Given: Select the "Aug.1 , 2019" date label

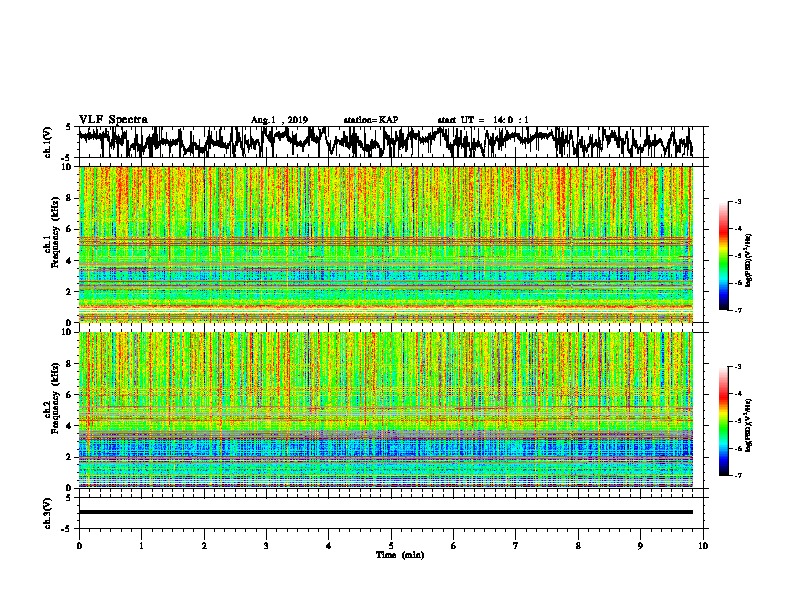Looking at the screenshot, I should 279,120.
